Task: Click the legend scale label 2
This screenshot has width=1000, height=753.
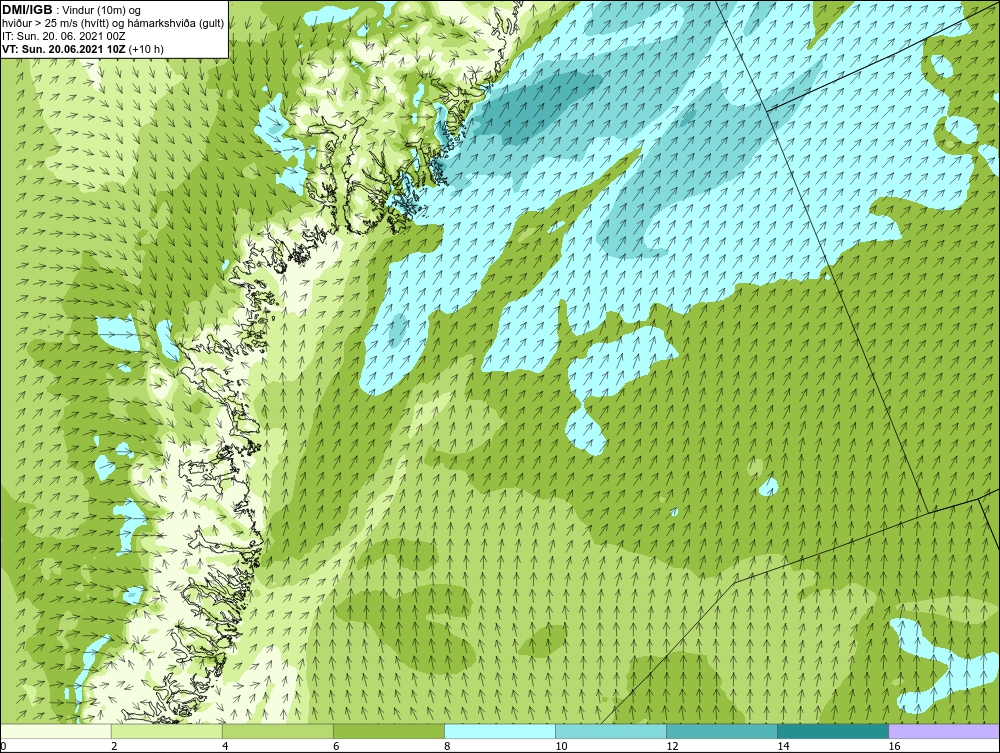Action: click(114, 746)
